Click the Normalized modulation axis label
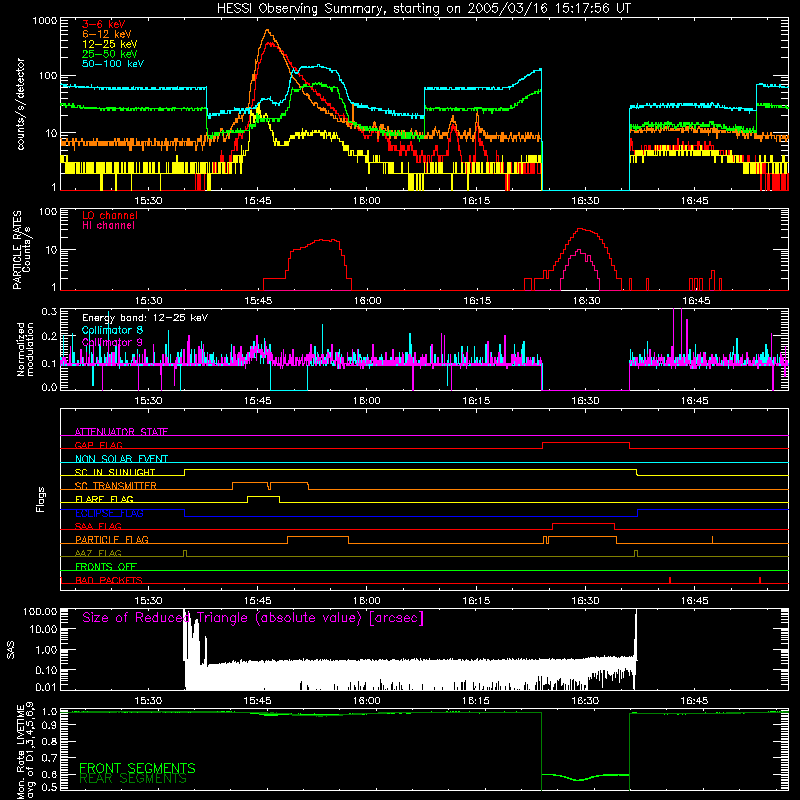This screenshot has width=800, height=800. click(x=25, y=349)
